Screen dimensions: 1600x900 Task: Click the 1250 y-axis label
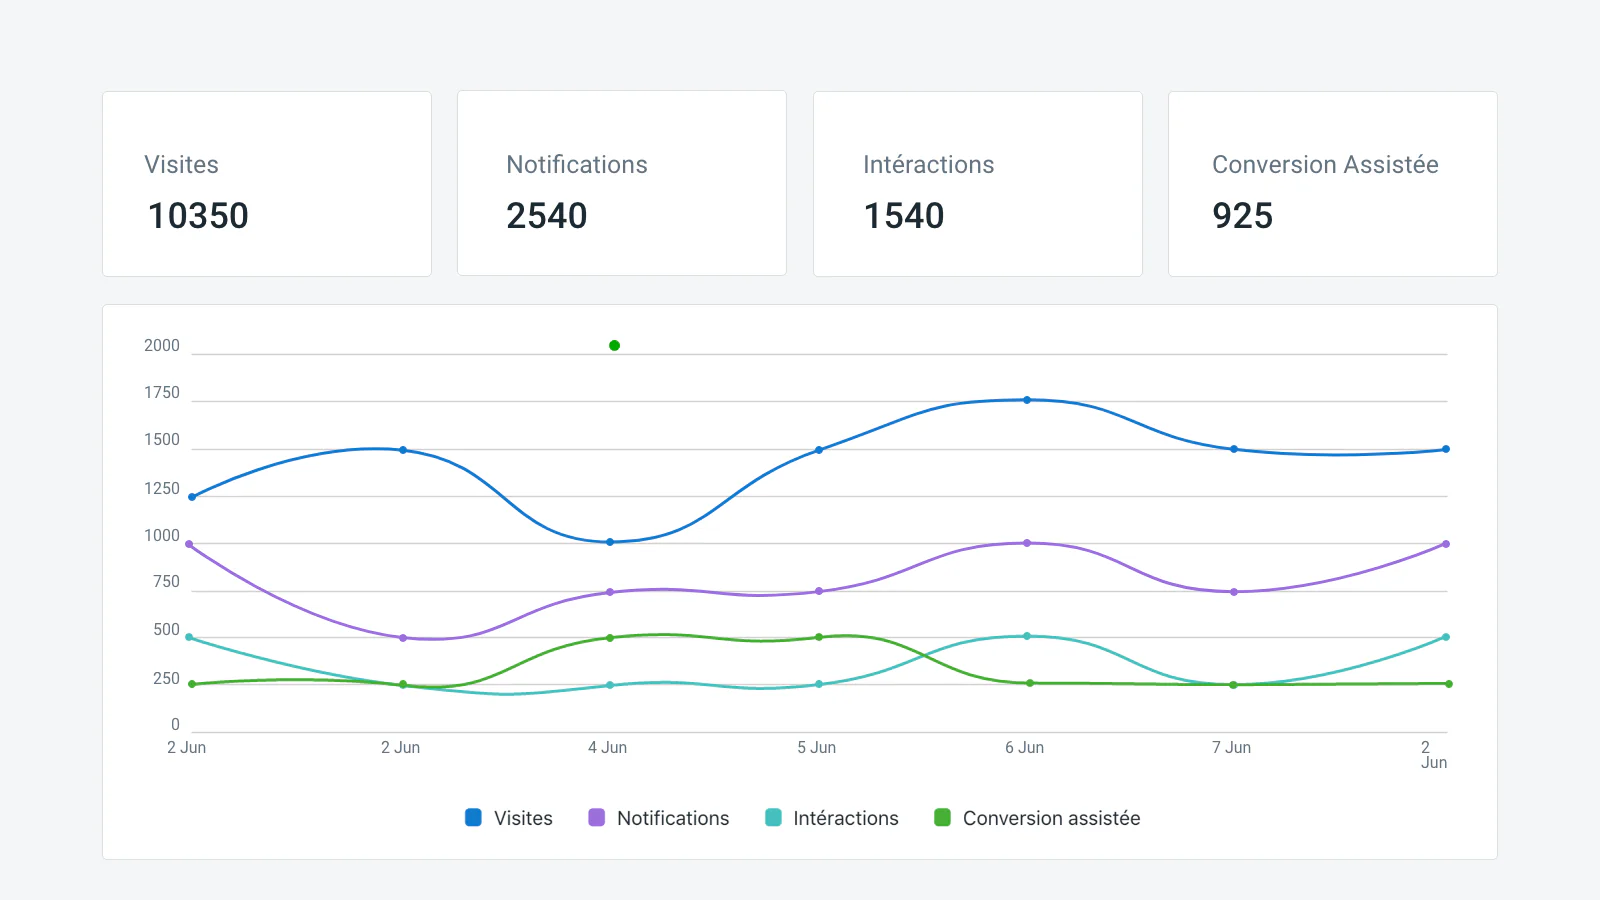click(162, 489)
